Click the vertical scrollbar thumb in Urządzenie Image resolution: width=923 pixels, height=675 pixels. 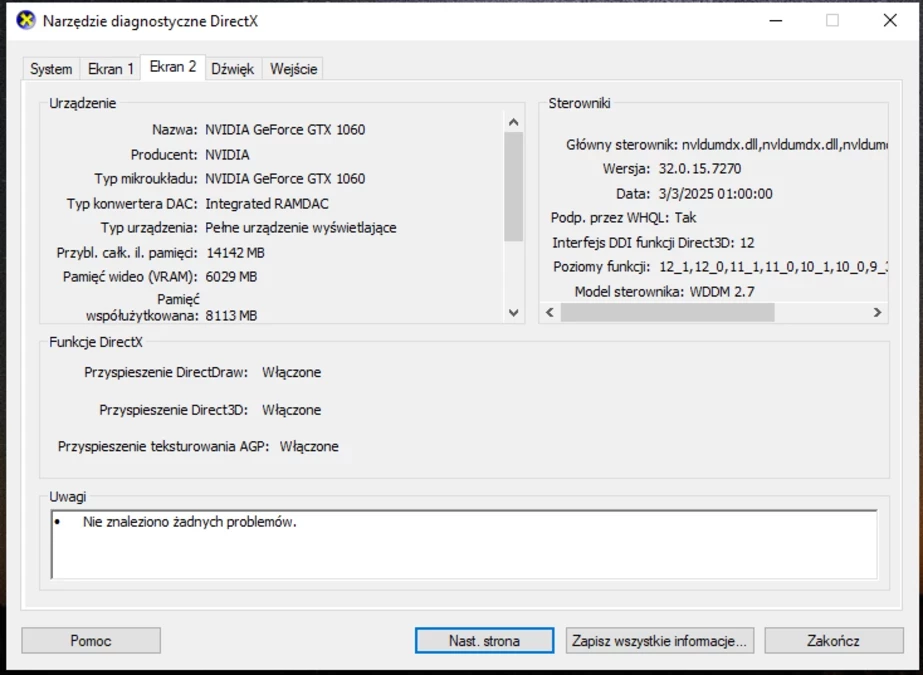514,187
